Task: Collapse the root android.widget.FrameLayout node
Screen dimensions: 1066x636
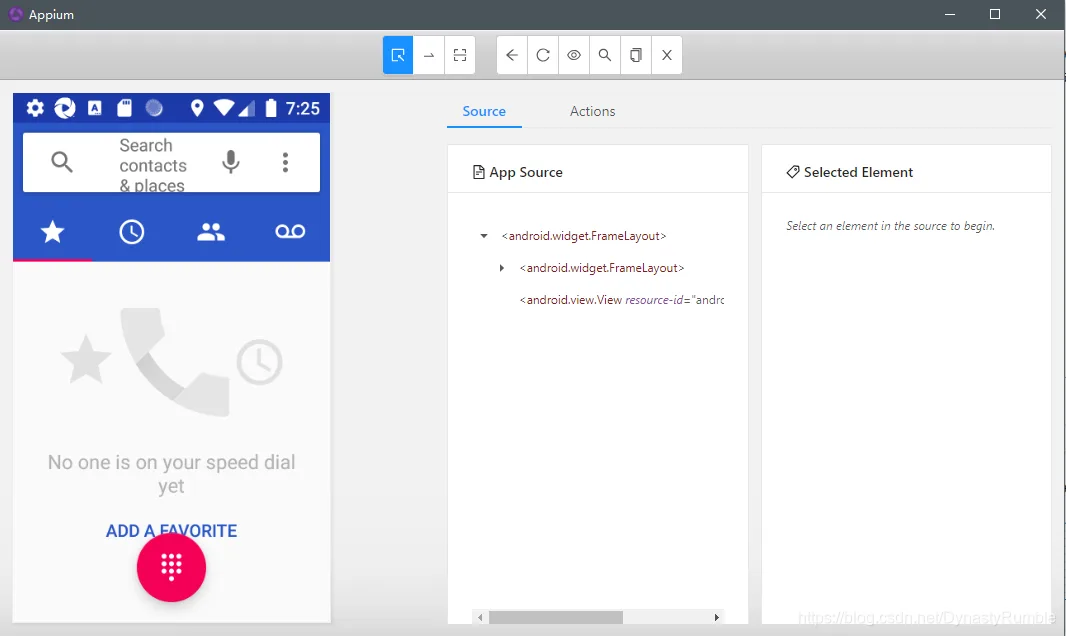Action: click(484, 236)
